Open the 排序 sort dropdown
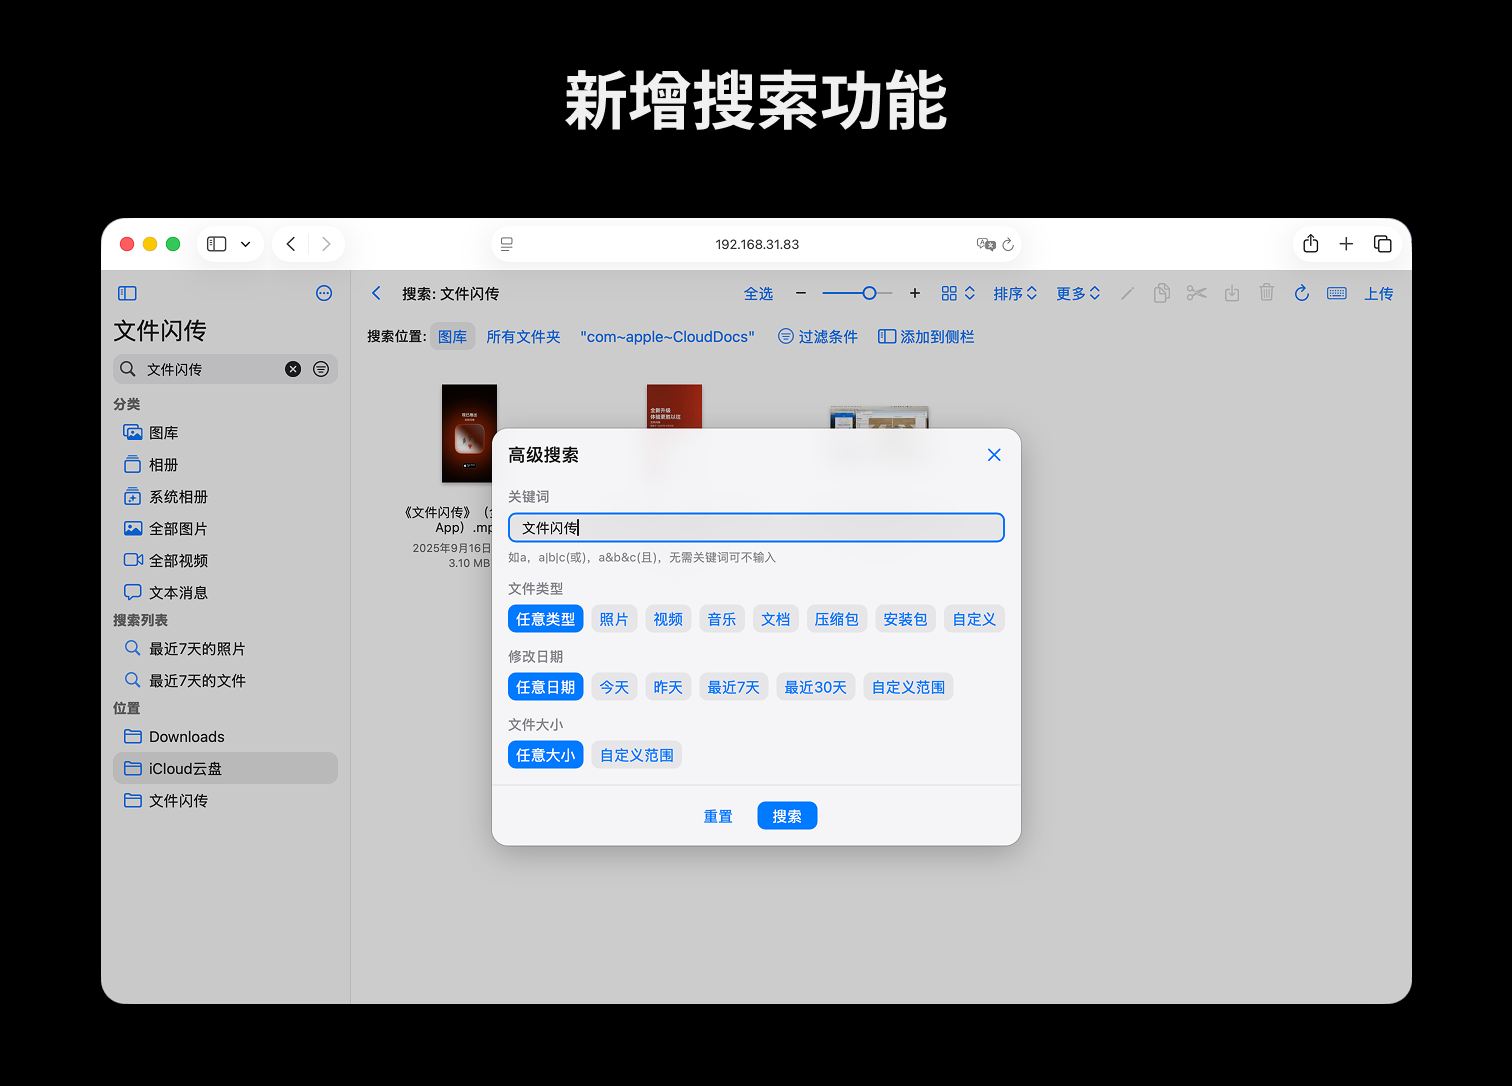The width and height of the screenshot is (1512, 1086). pos(1015,293)
